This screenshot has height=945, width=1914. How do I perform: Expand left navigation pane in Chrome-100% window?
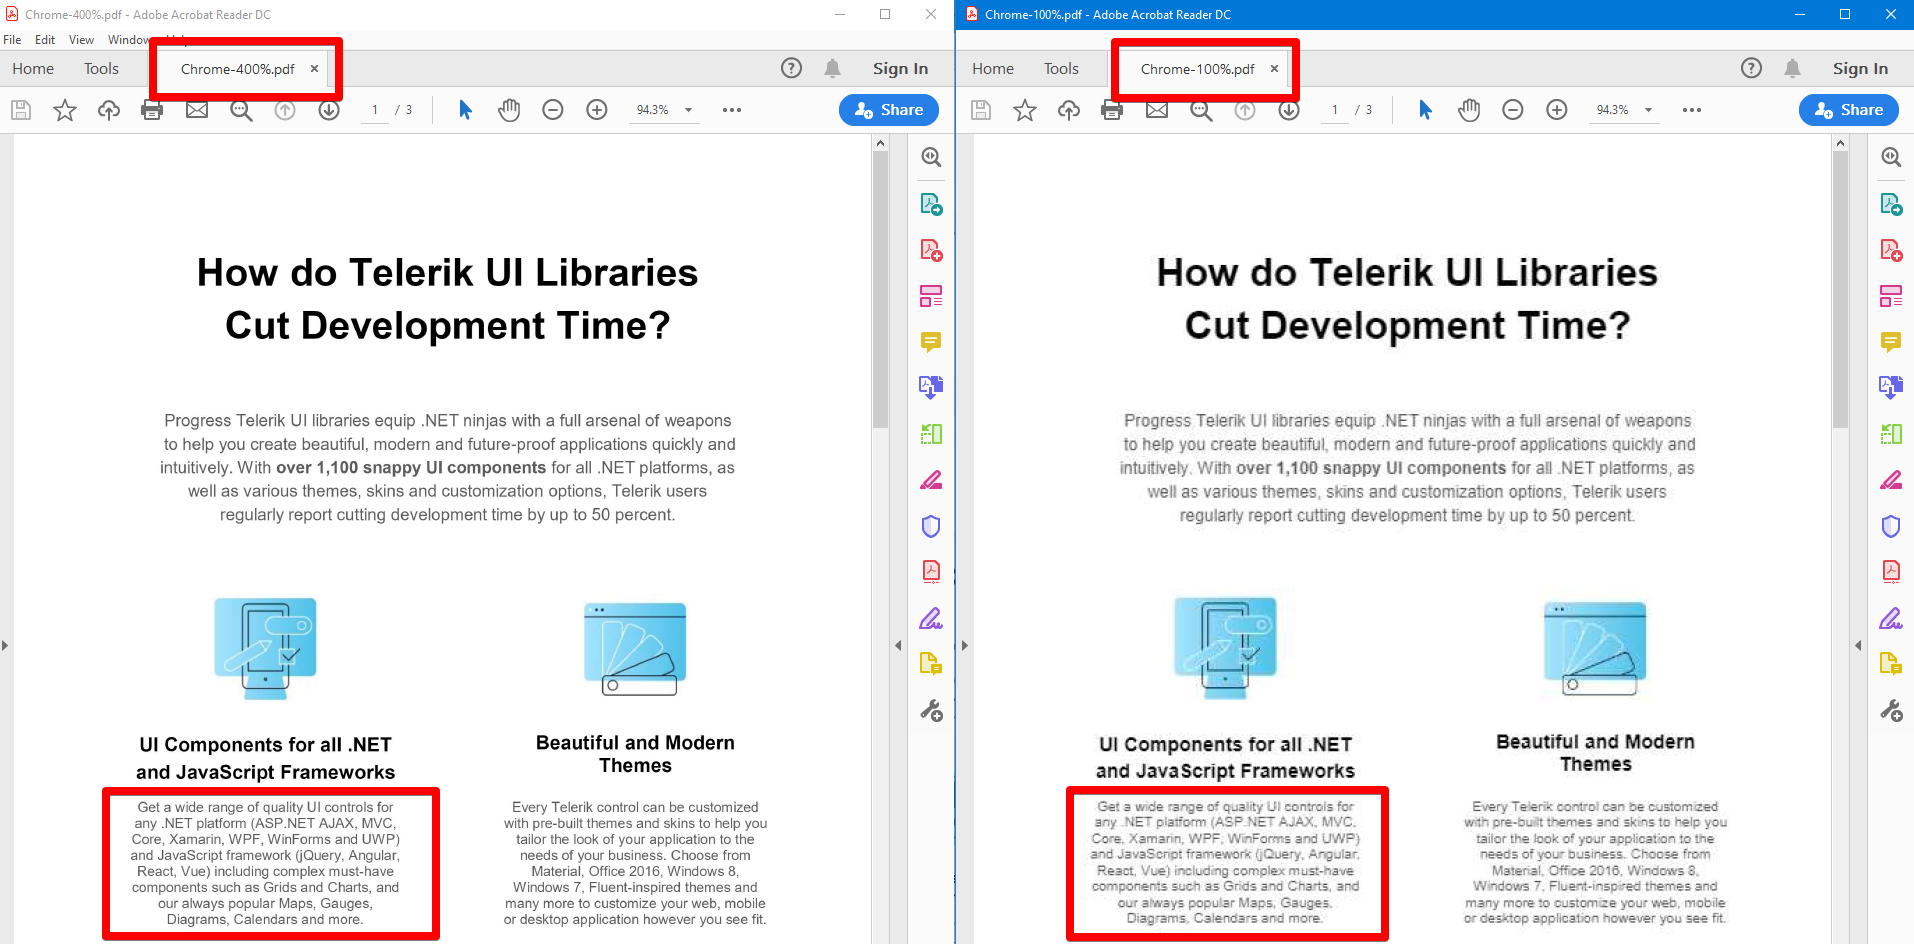[965, 646]
